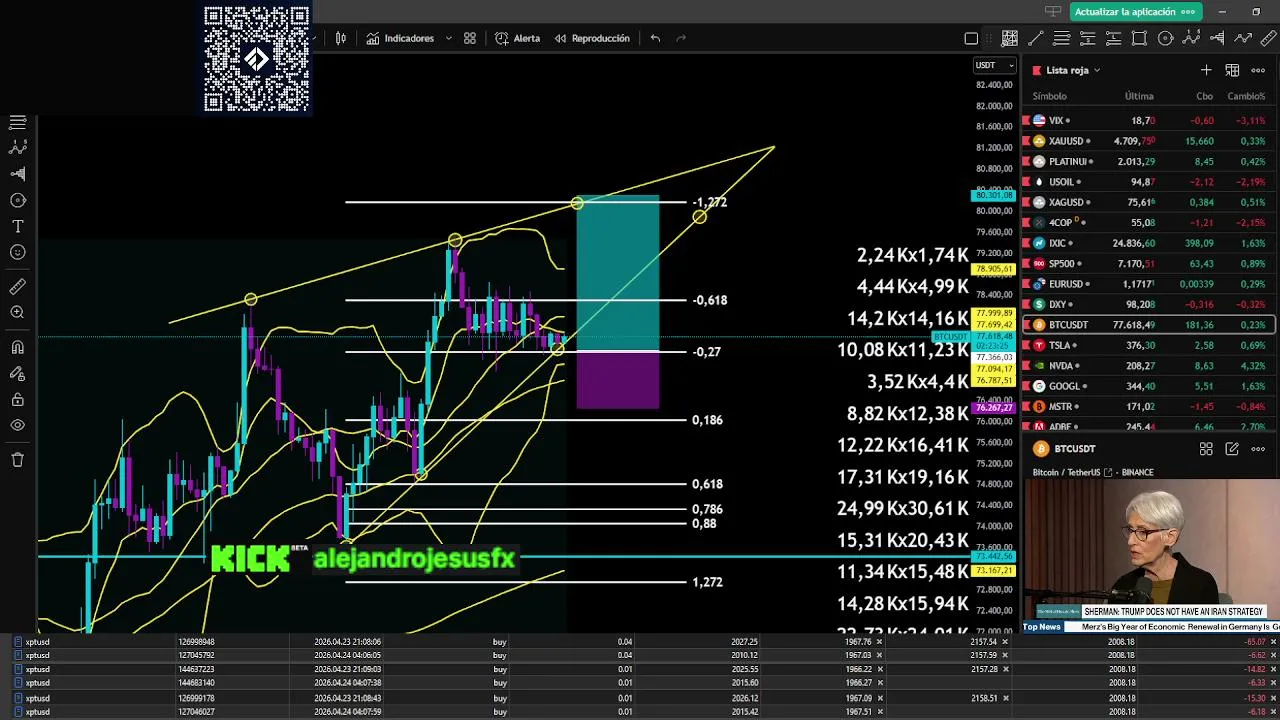The width and height of the screenshot is (1280, 720).
Task: Delete drawings with the trash icon
Action: pyautogui.click(x=17, y=460)
